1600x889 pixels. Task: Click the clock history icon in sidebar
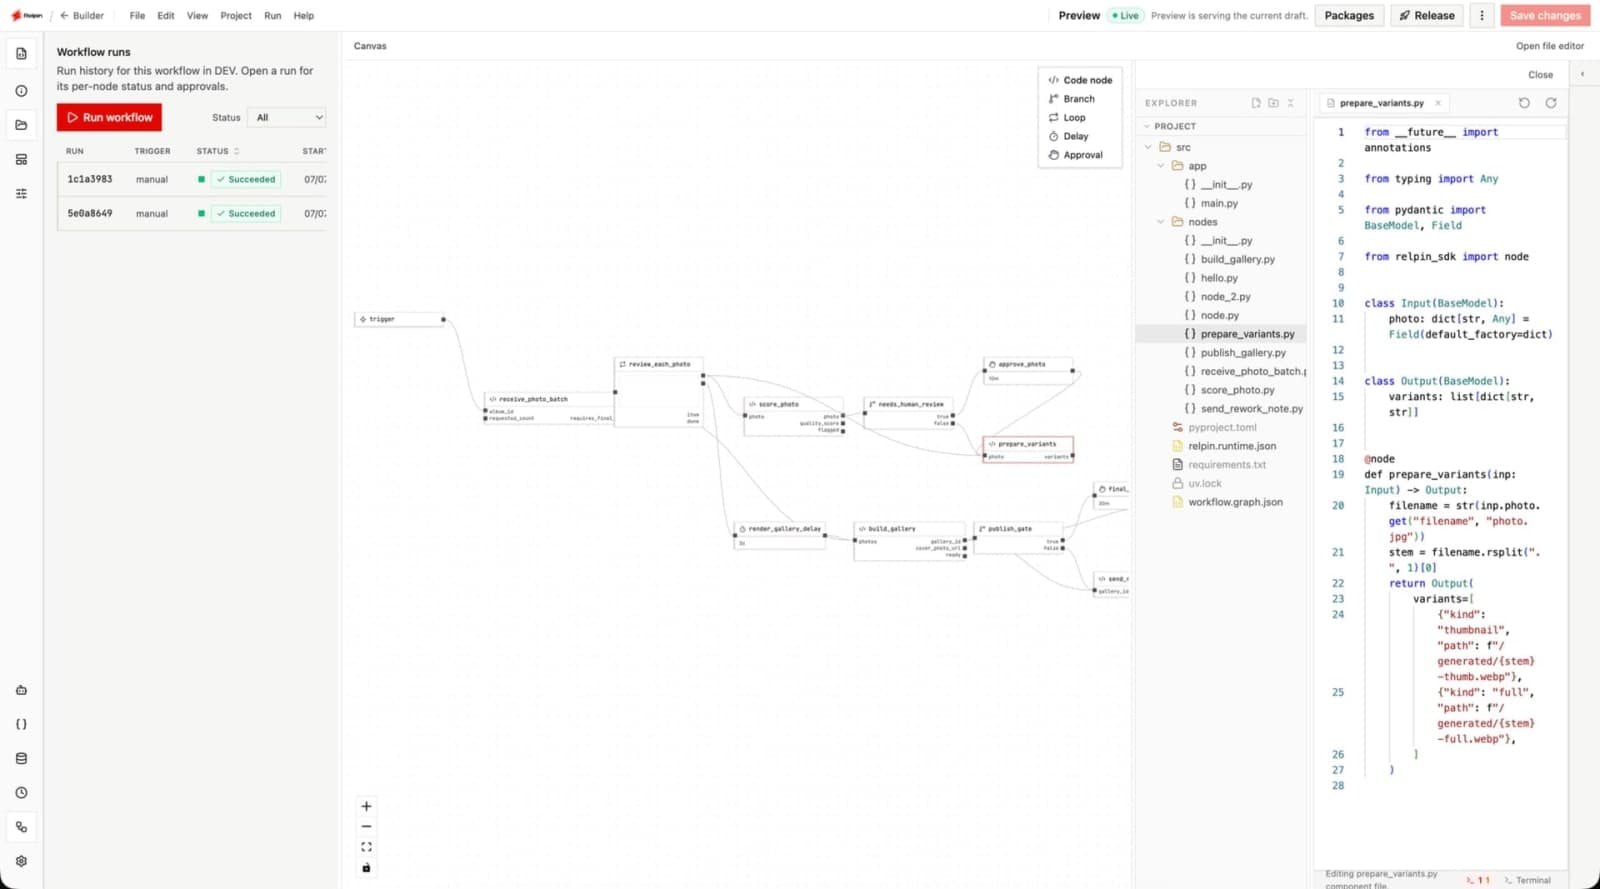pyautogui.click(x=21, y=793)
